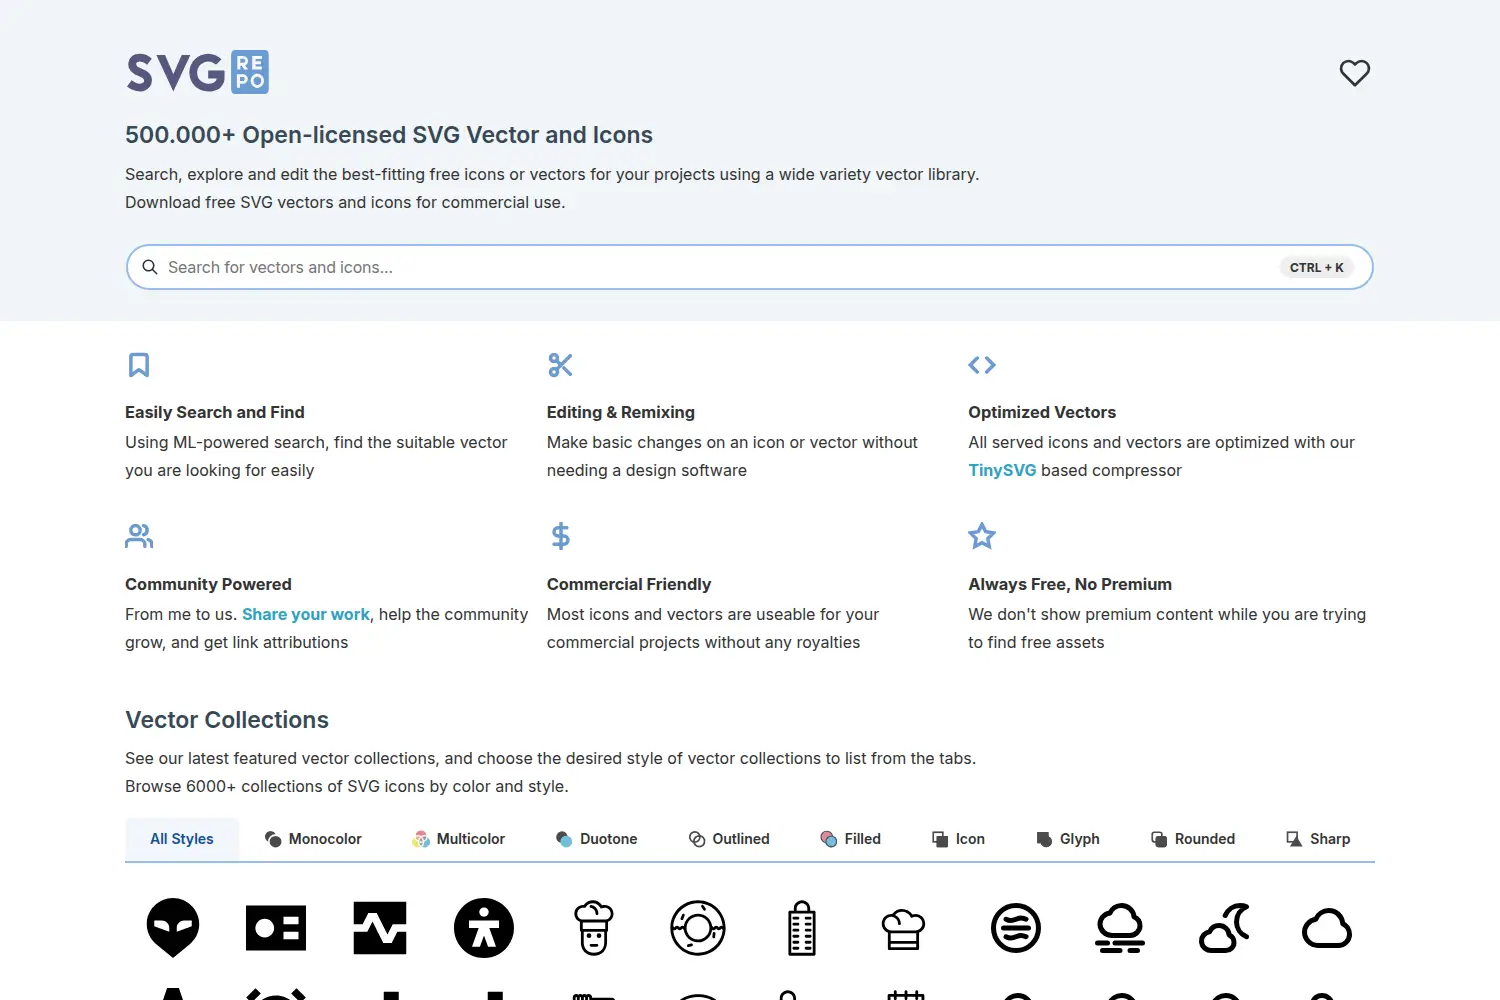The height and width of the screenshot is (1000, 1500).
Task: Click the CTRL + K shortcut badge
Action: click(1317, 267)
